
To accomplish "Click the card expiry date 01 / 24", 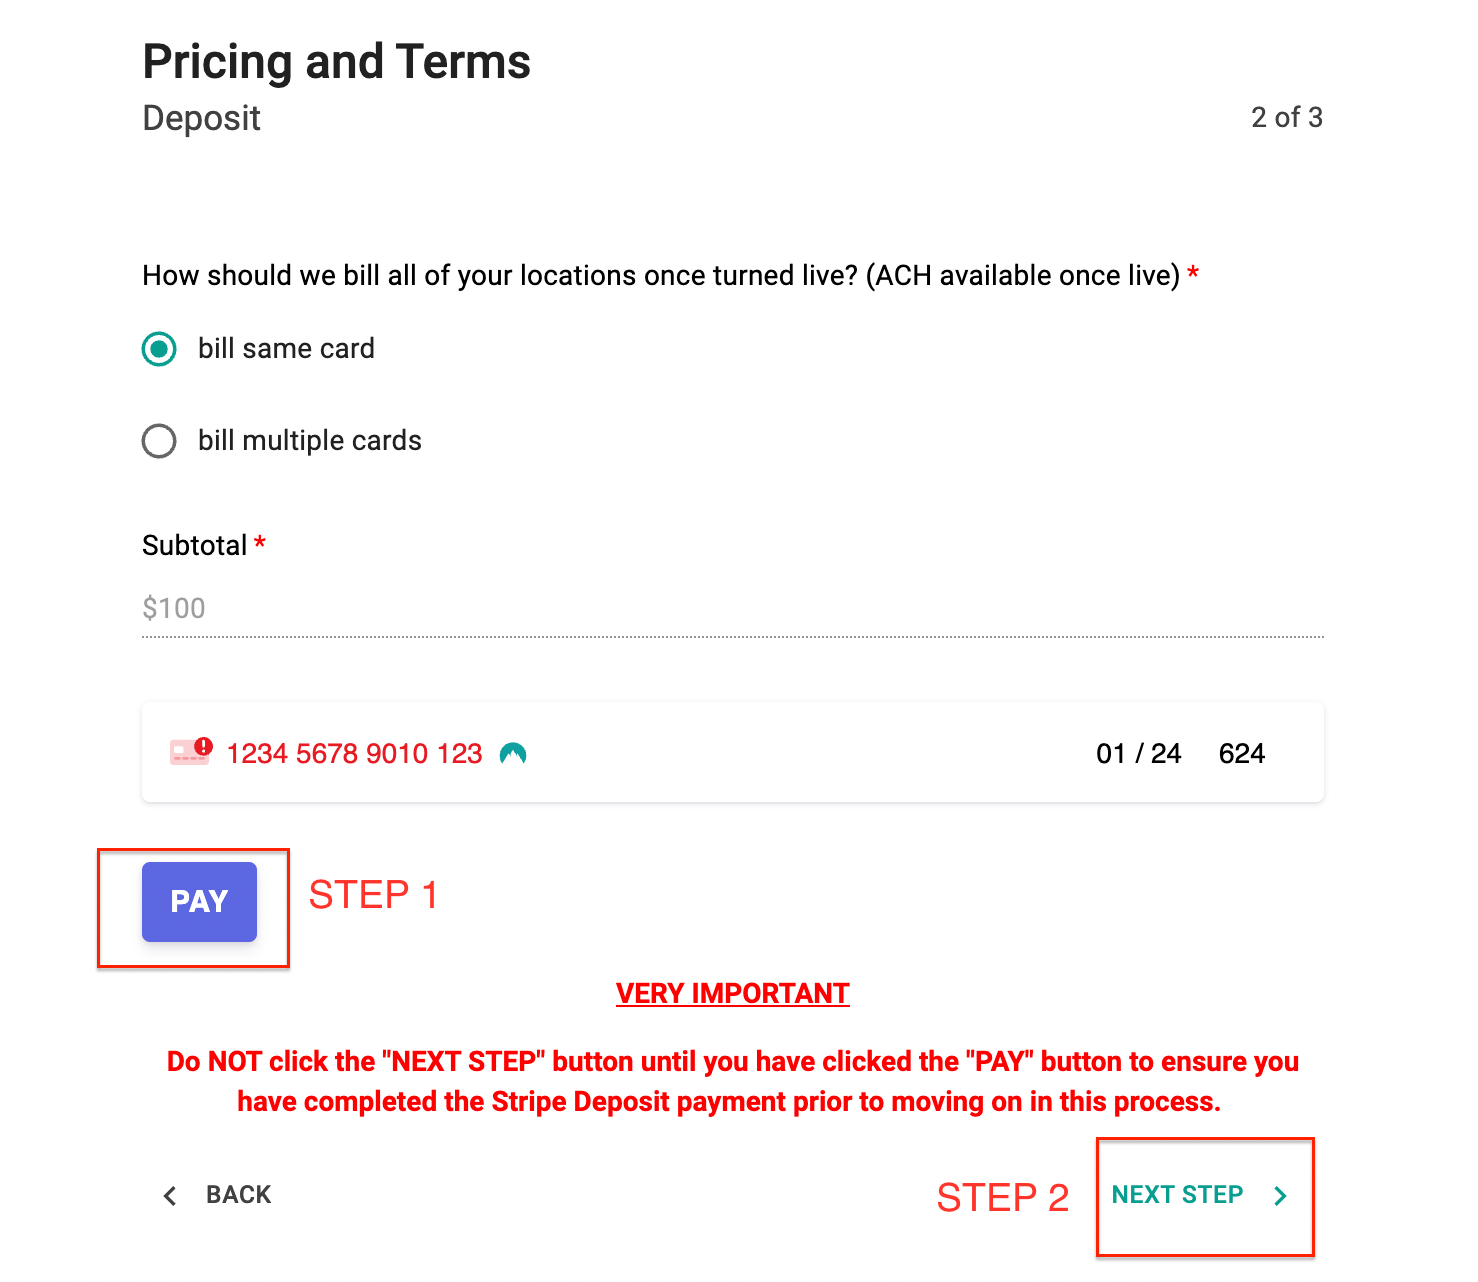I will click(x=1138, y=754).
